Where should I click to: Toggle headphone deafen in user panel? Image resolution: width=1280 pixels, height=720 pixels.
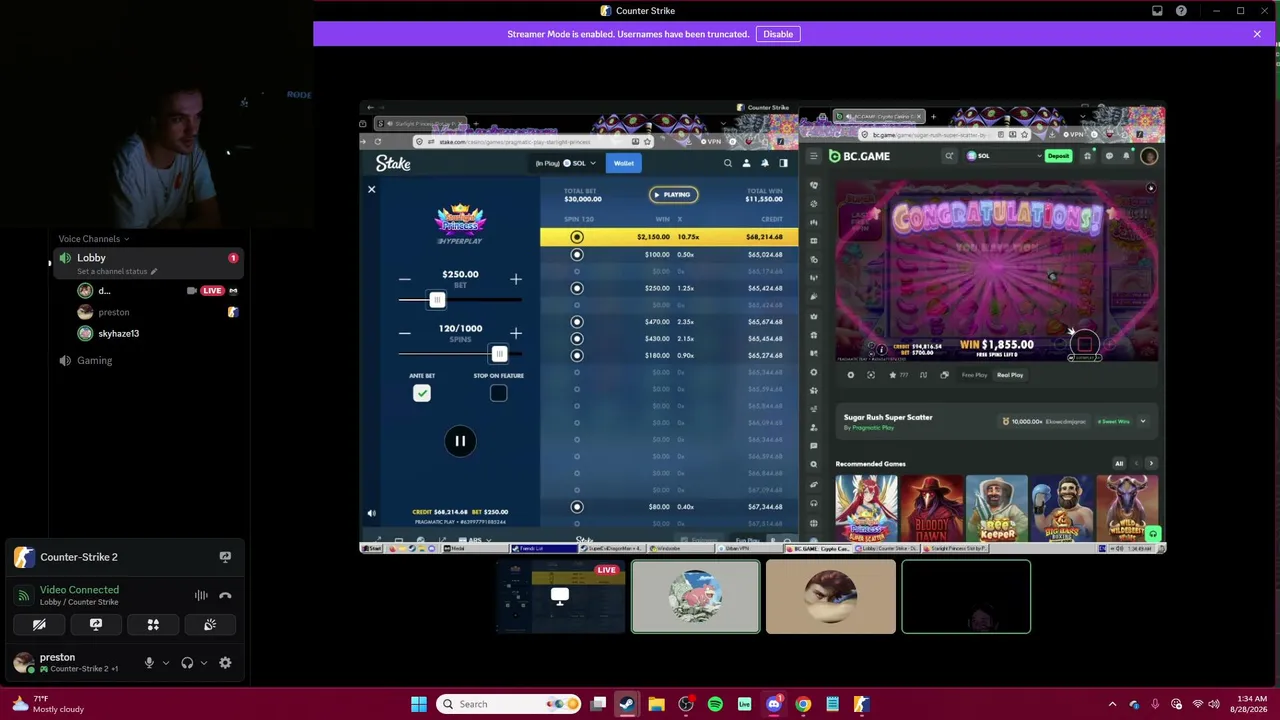[187, 663]
